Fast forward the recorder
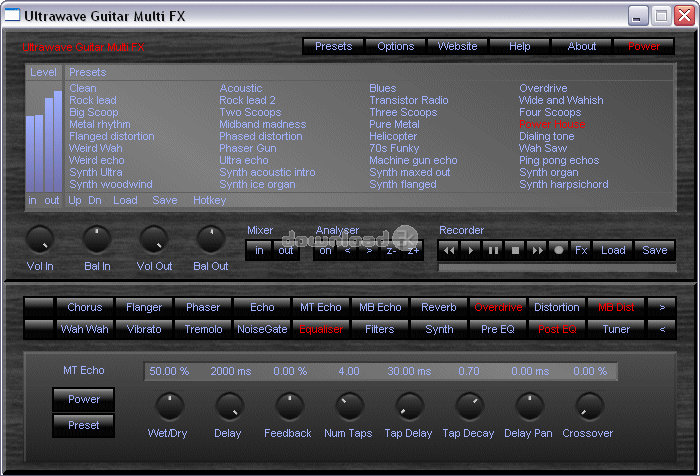 [x=537, y=251]
